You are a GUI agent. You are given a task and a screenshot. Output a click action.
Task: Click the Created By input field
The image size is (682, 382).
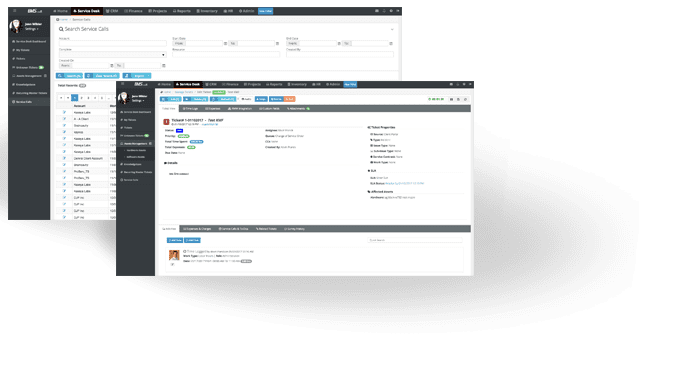pyautogui.click(x=340, y=54)
